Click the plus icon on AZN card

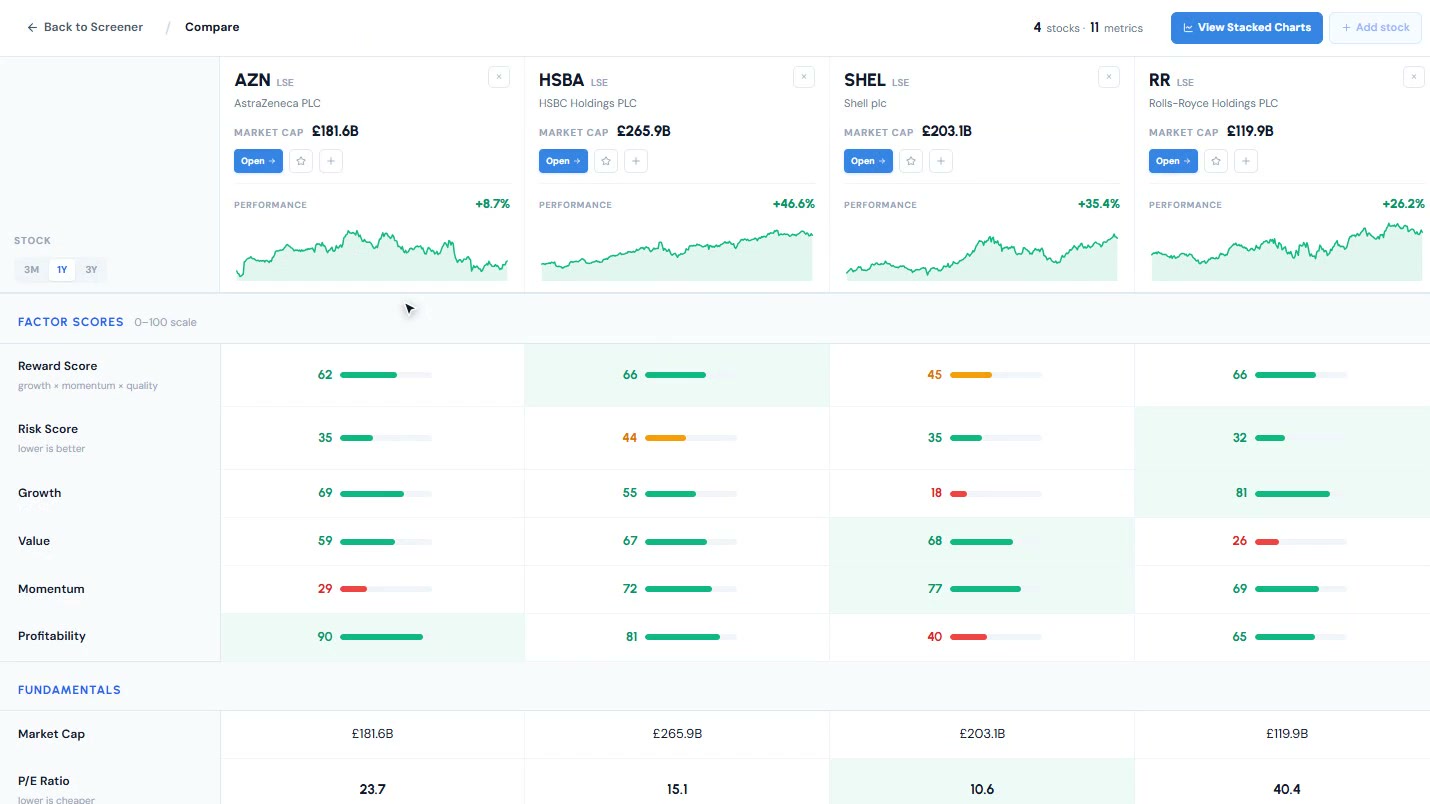(x=331, y=161)
